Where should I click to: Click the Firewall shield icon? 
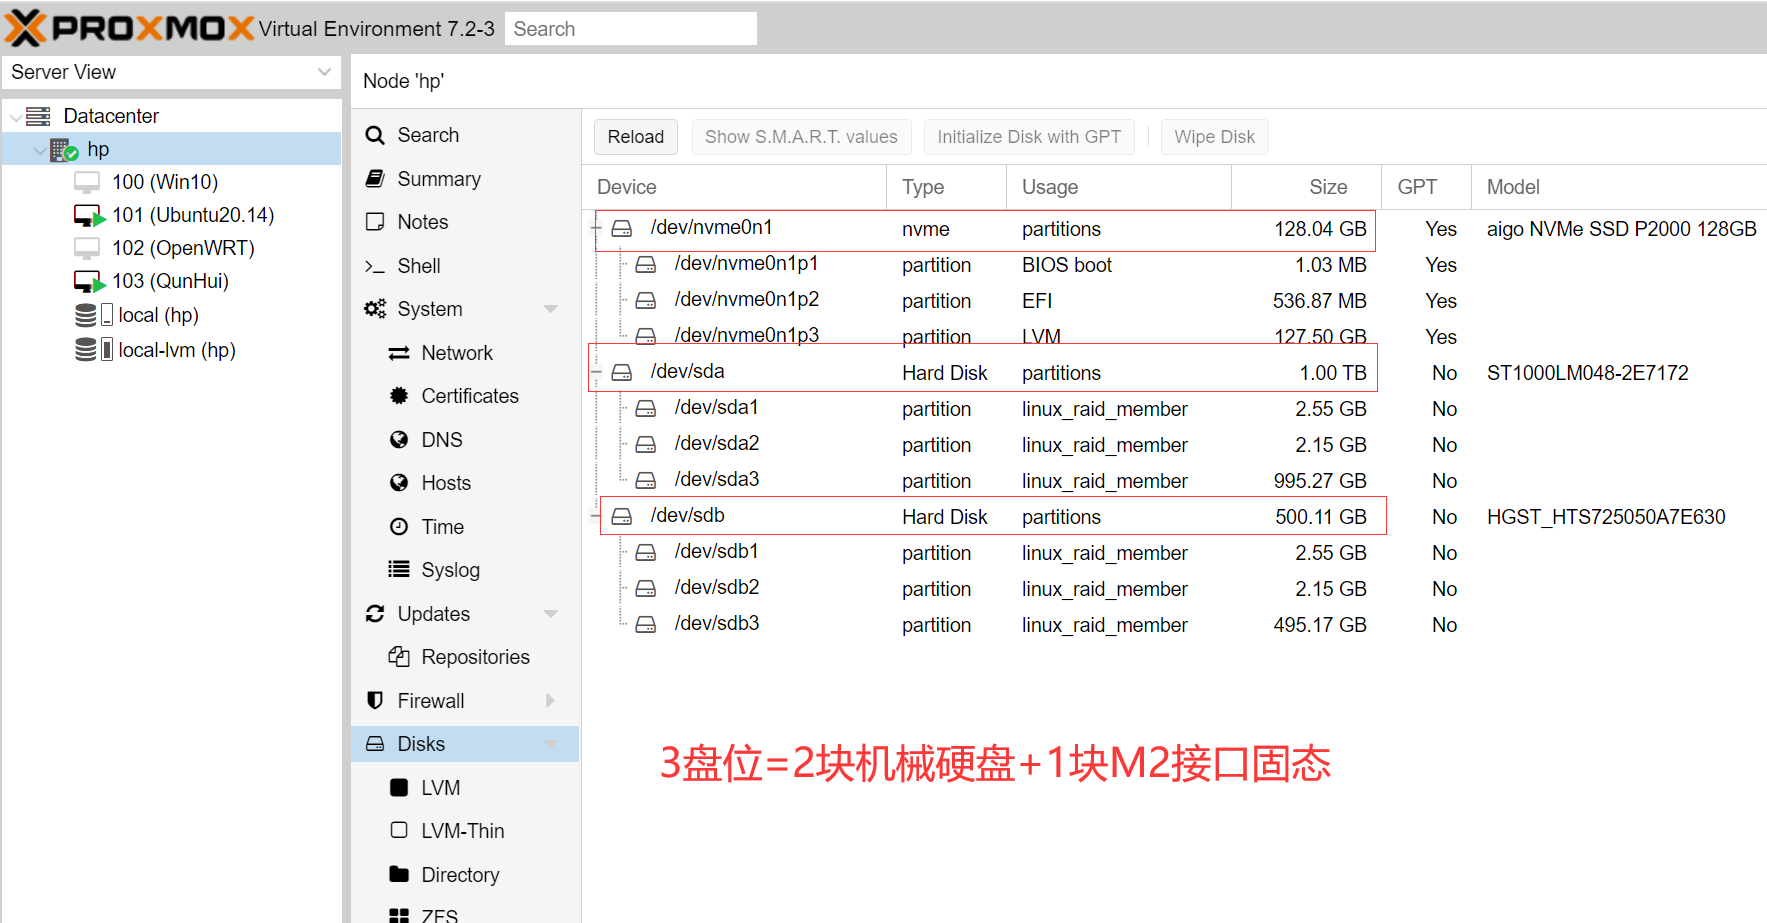point(375,700)
